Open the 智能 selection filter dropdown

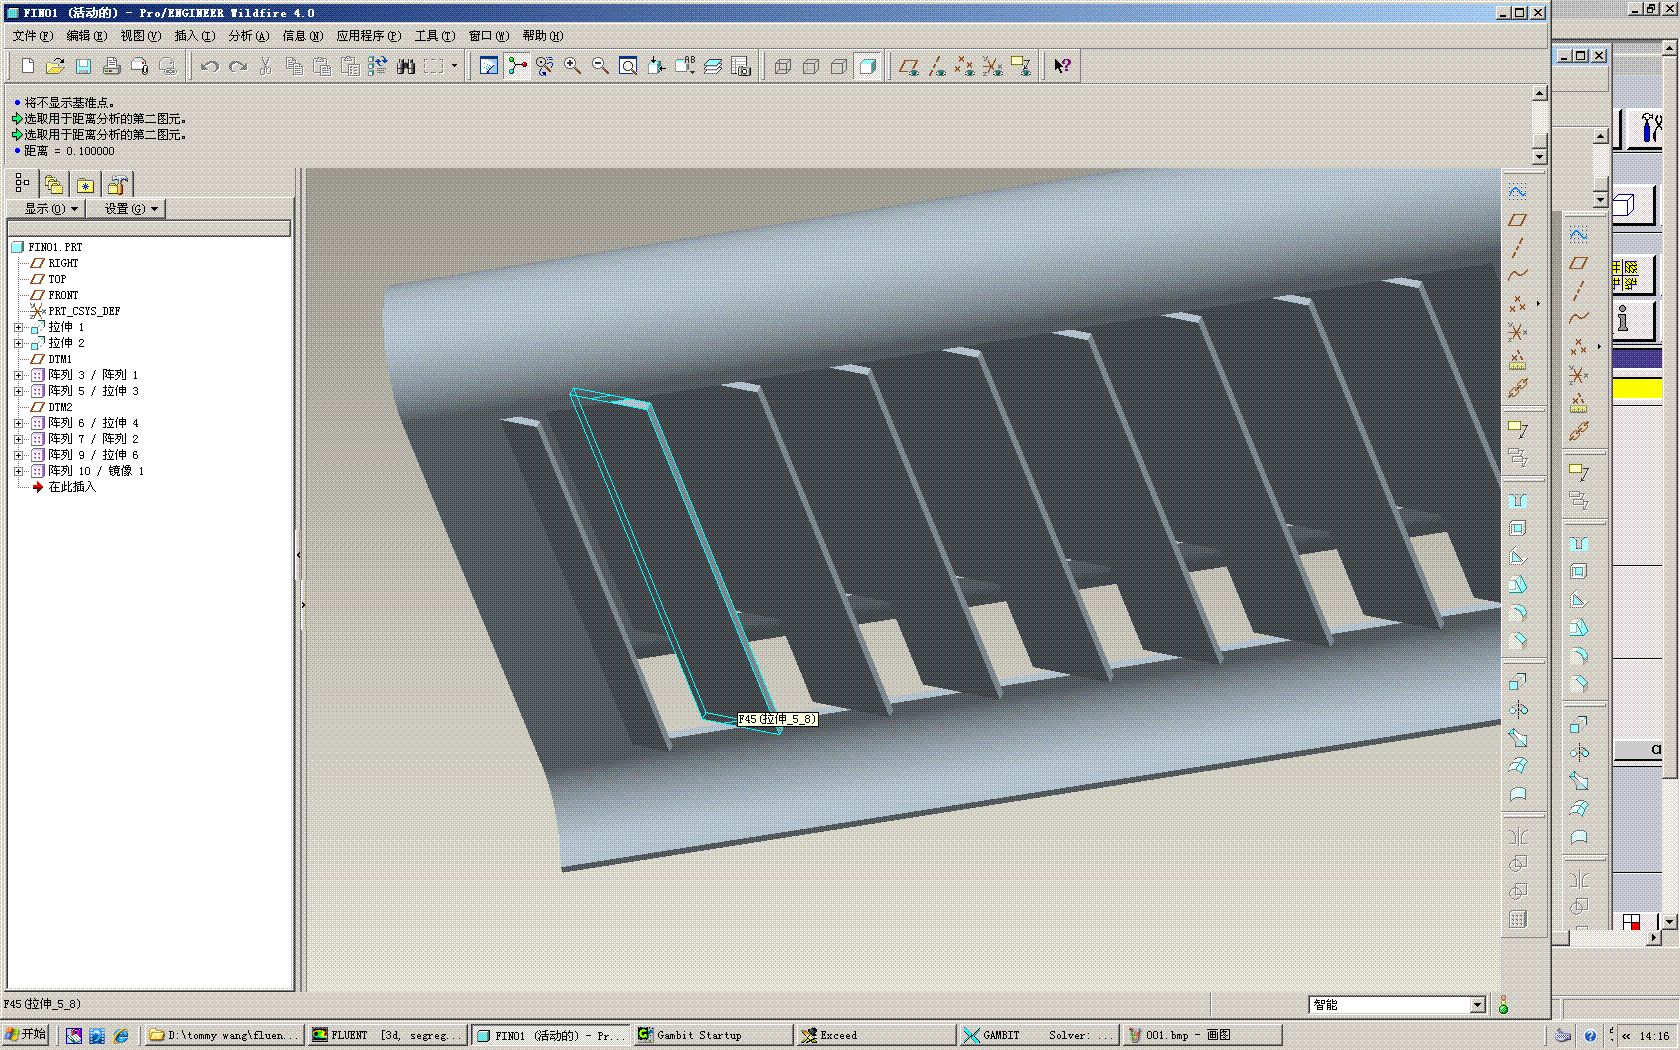1477,1005
